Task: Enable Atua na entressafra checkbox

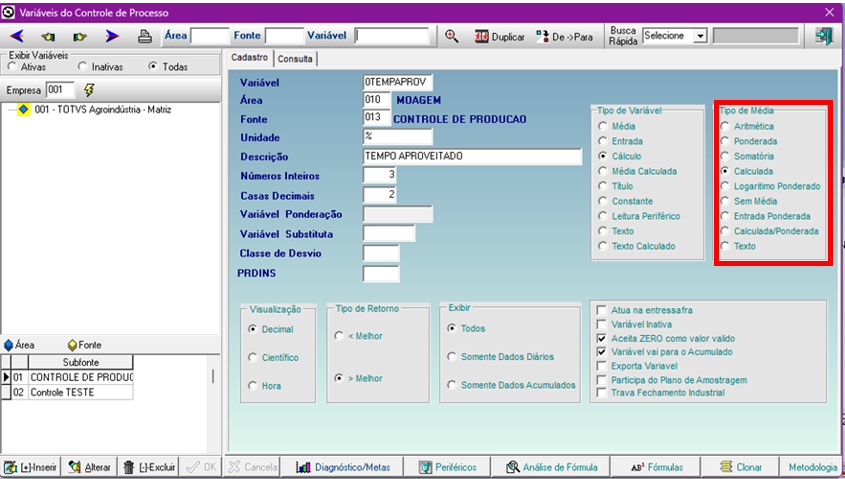Action: tap(602, 310)
